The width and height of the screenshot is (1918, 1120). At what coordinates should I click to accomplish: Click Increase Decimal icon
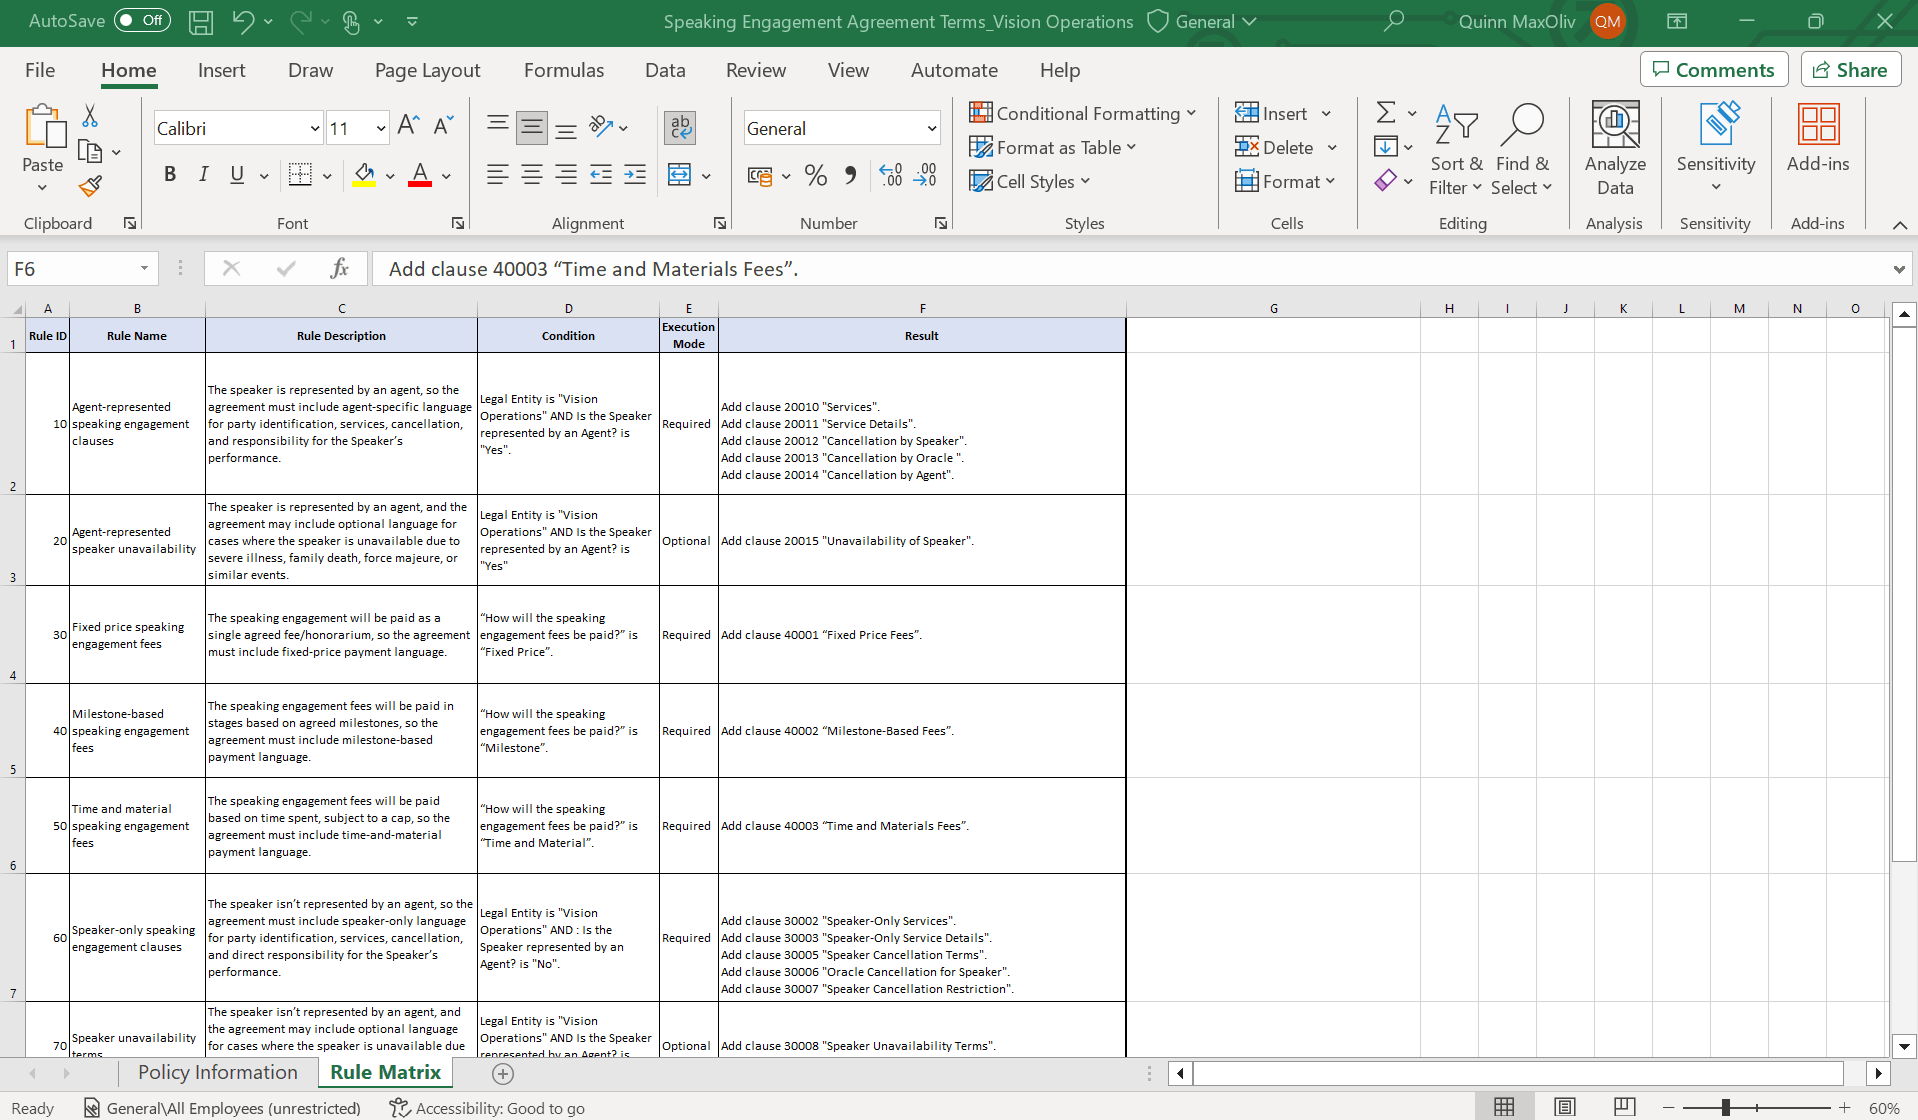tap(890, 176)
